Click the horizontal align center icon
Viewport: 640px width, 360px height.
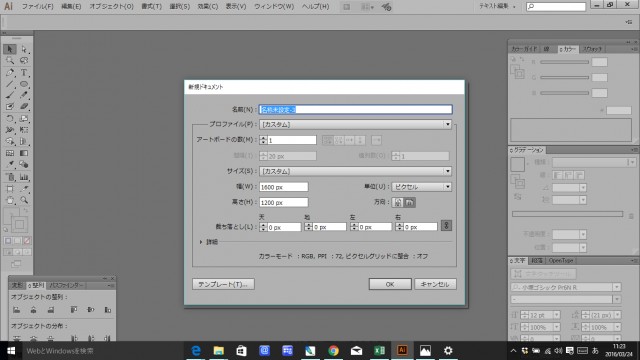tap(33, 310)
